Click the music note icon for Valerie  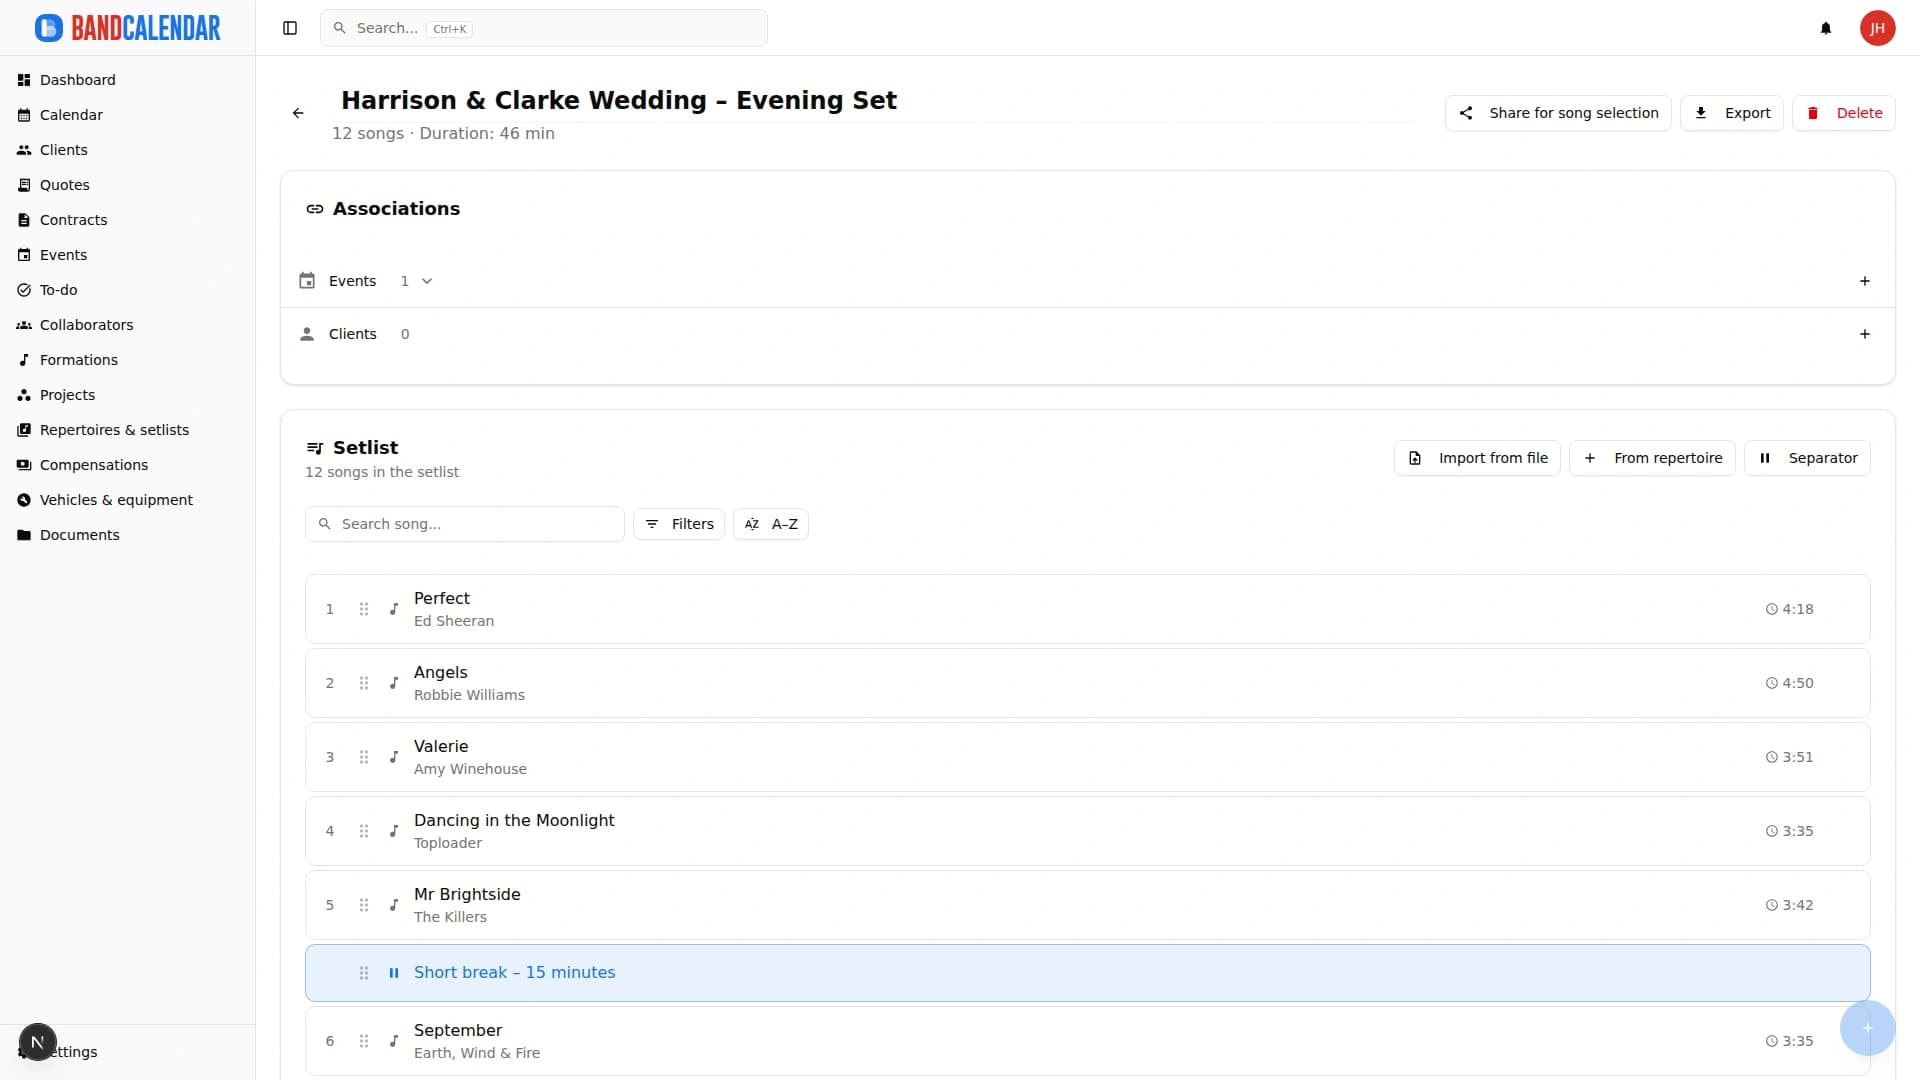394,757
